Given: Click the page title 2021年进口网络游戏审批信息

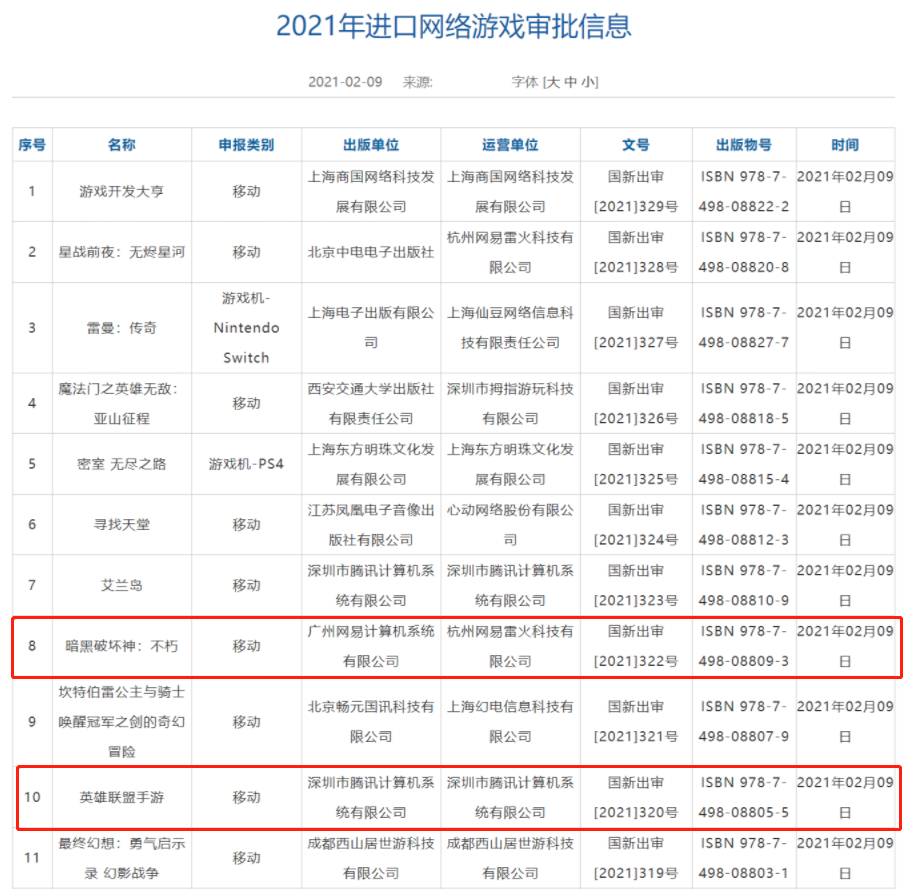Looking at the screenshot, I should (x=454, y=27).
